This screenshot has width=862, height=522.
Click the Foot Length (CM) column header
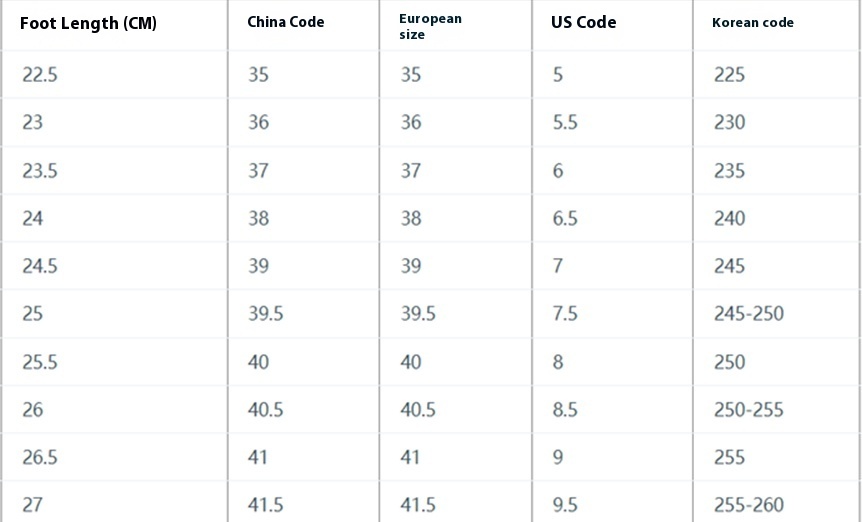[x=88, y=23]
